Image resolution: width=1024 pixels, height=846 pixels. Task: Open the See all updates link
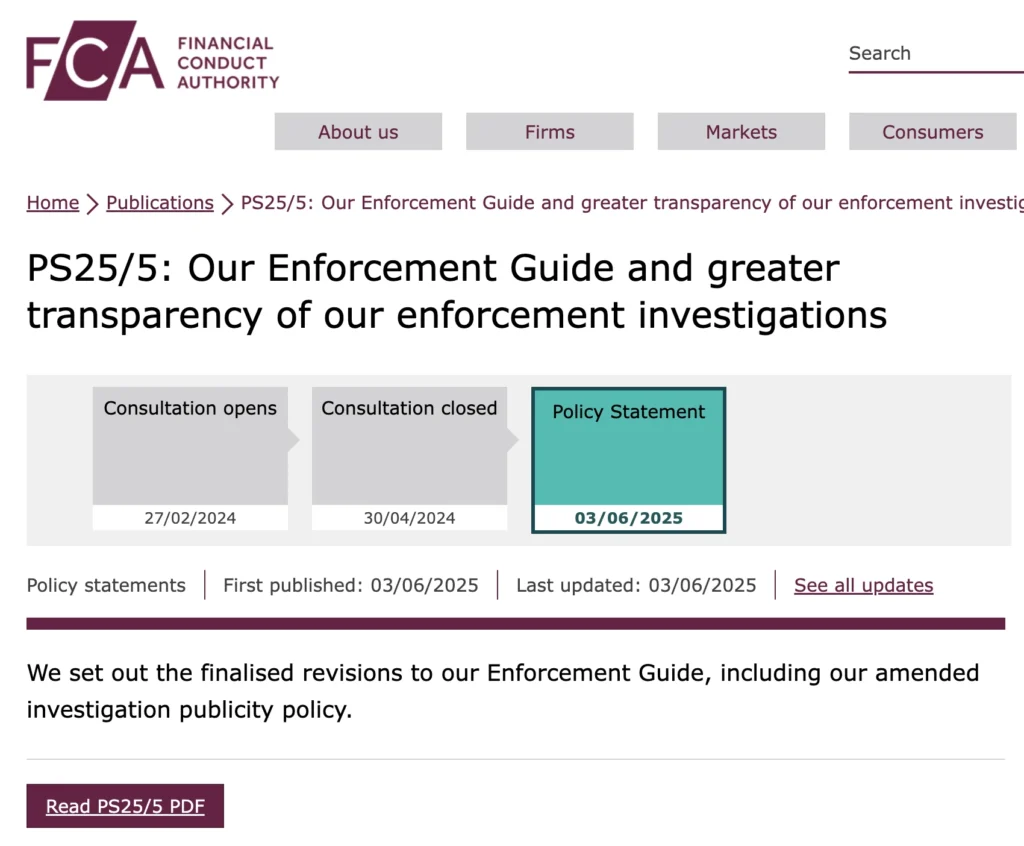[863, 585]
